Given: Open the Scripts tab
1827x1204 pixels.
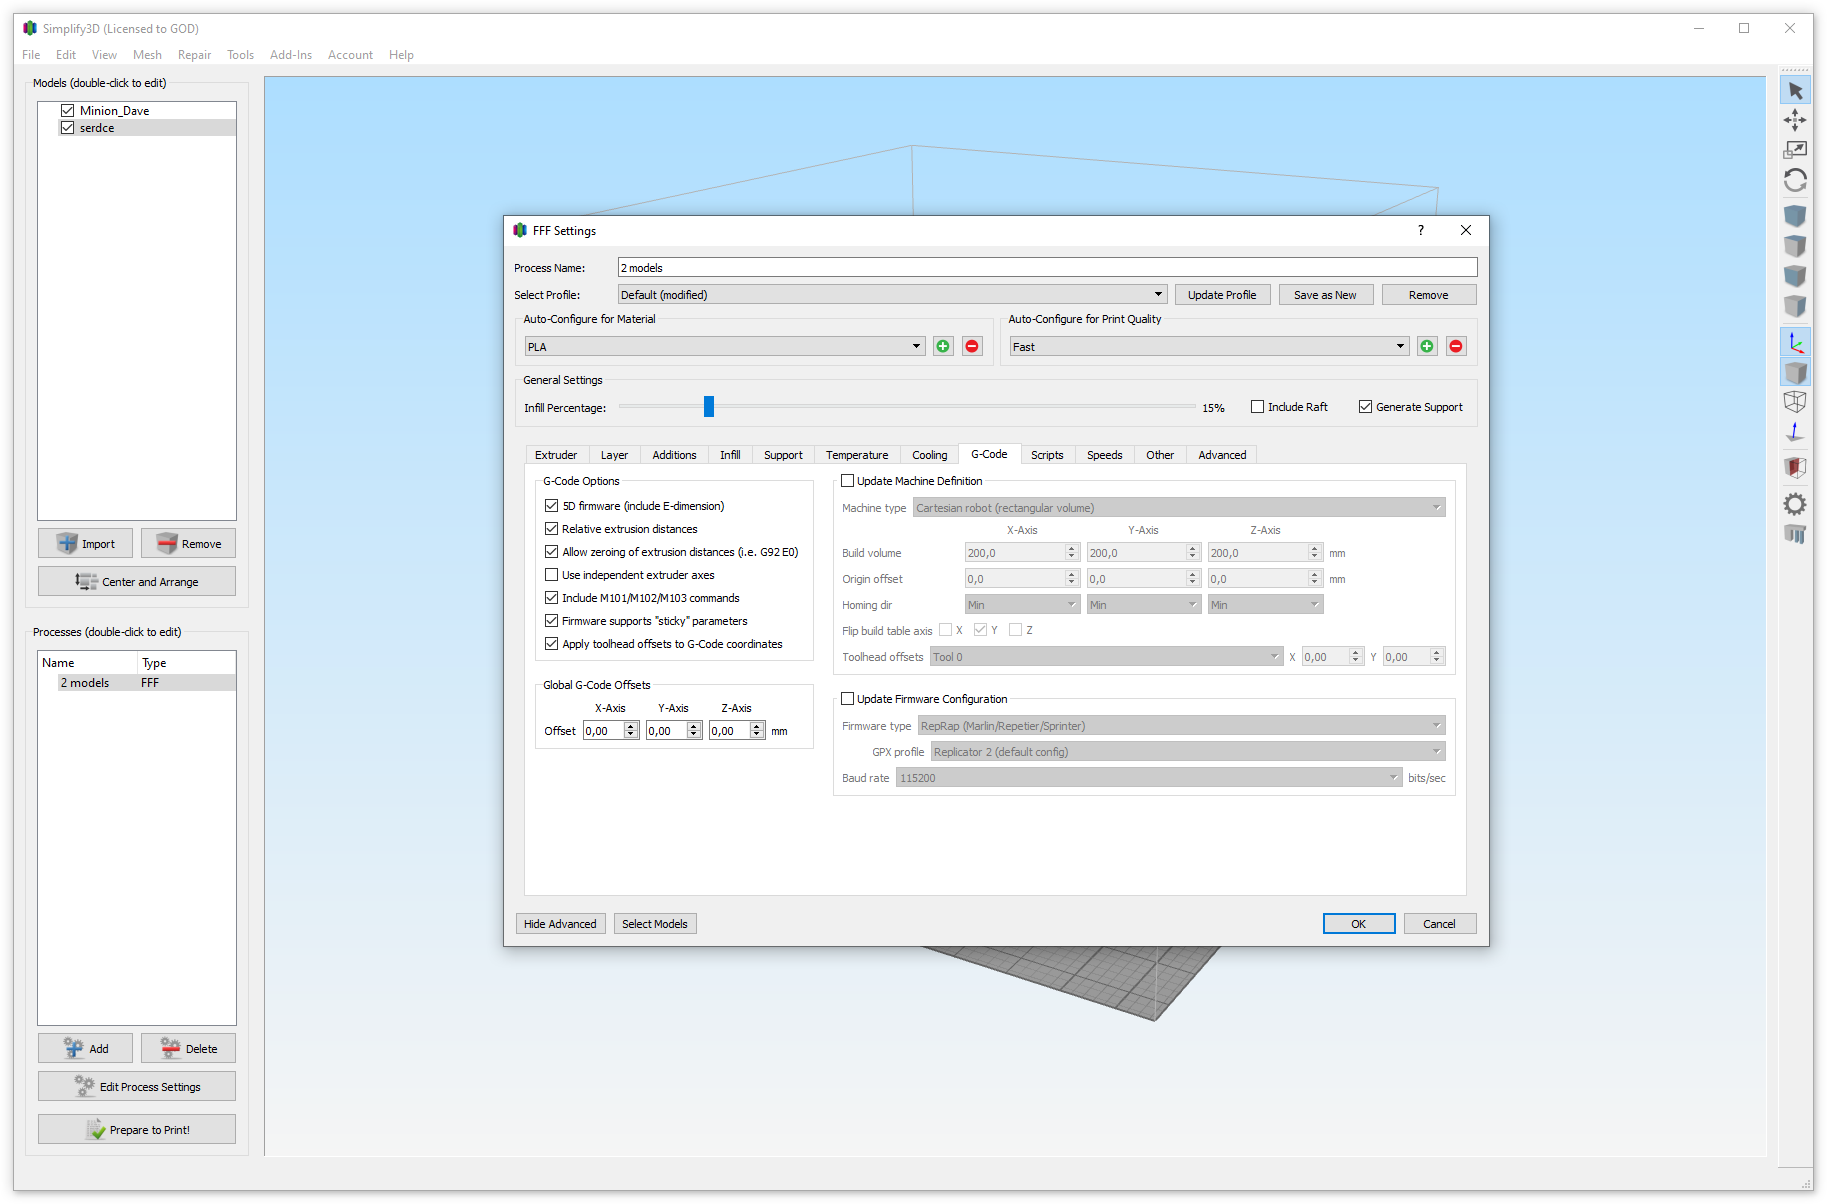Looking at the screenshot, I should click(x=1047, y=455).
